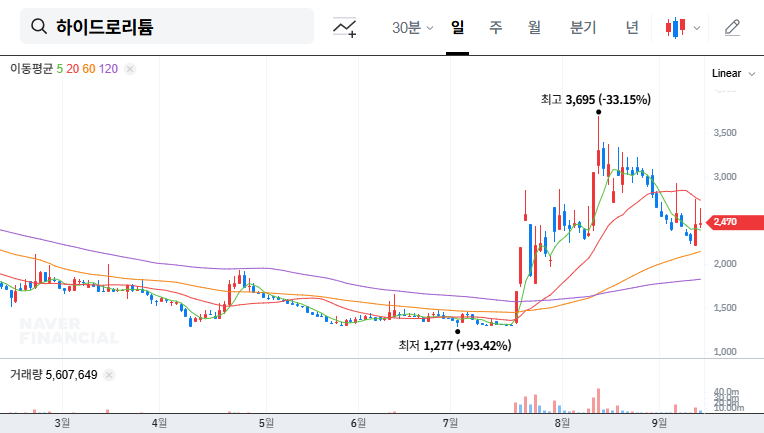Open the Linear scale dropdown

(733, 74)
